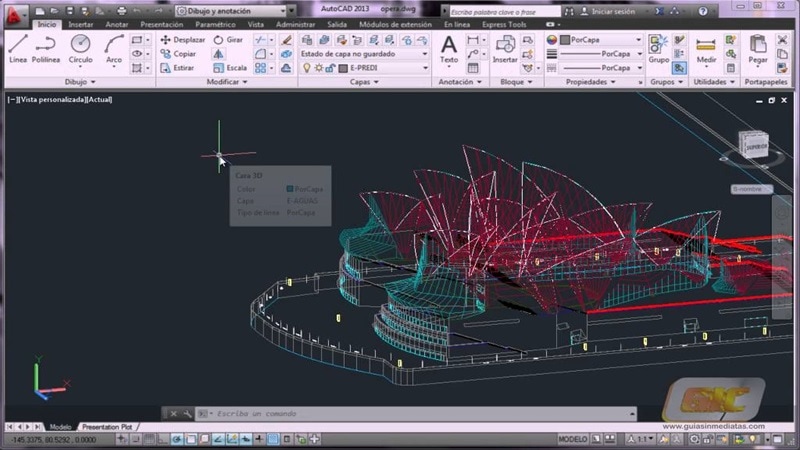Toggle Snap mode in status bar

coord(136,439)
